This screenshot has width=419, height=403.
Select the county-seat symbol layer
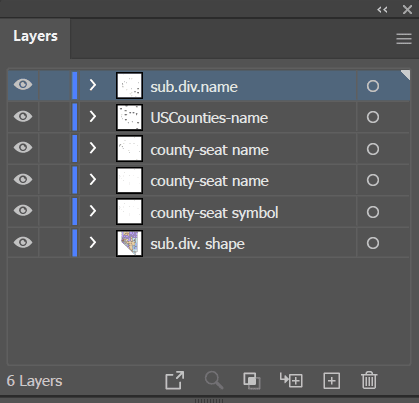[214, 213]
